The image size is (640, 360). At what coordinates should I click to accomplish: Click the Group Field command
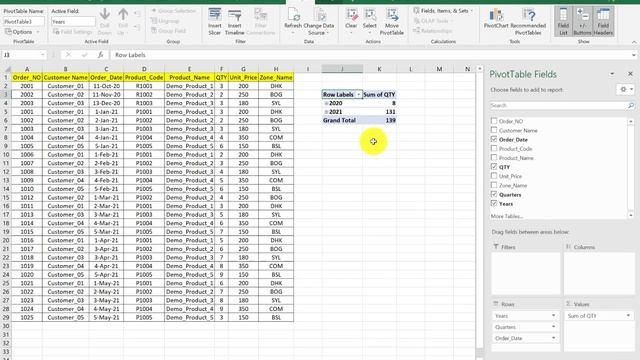pyautogui.click(x=168, y=31)
